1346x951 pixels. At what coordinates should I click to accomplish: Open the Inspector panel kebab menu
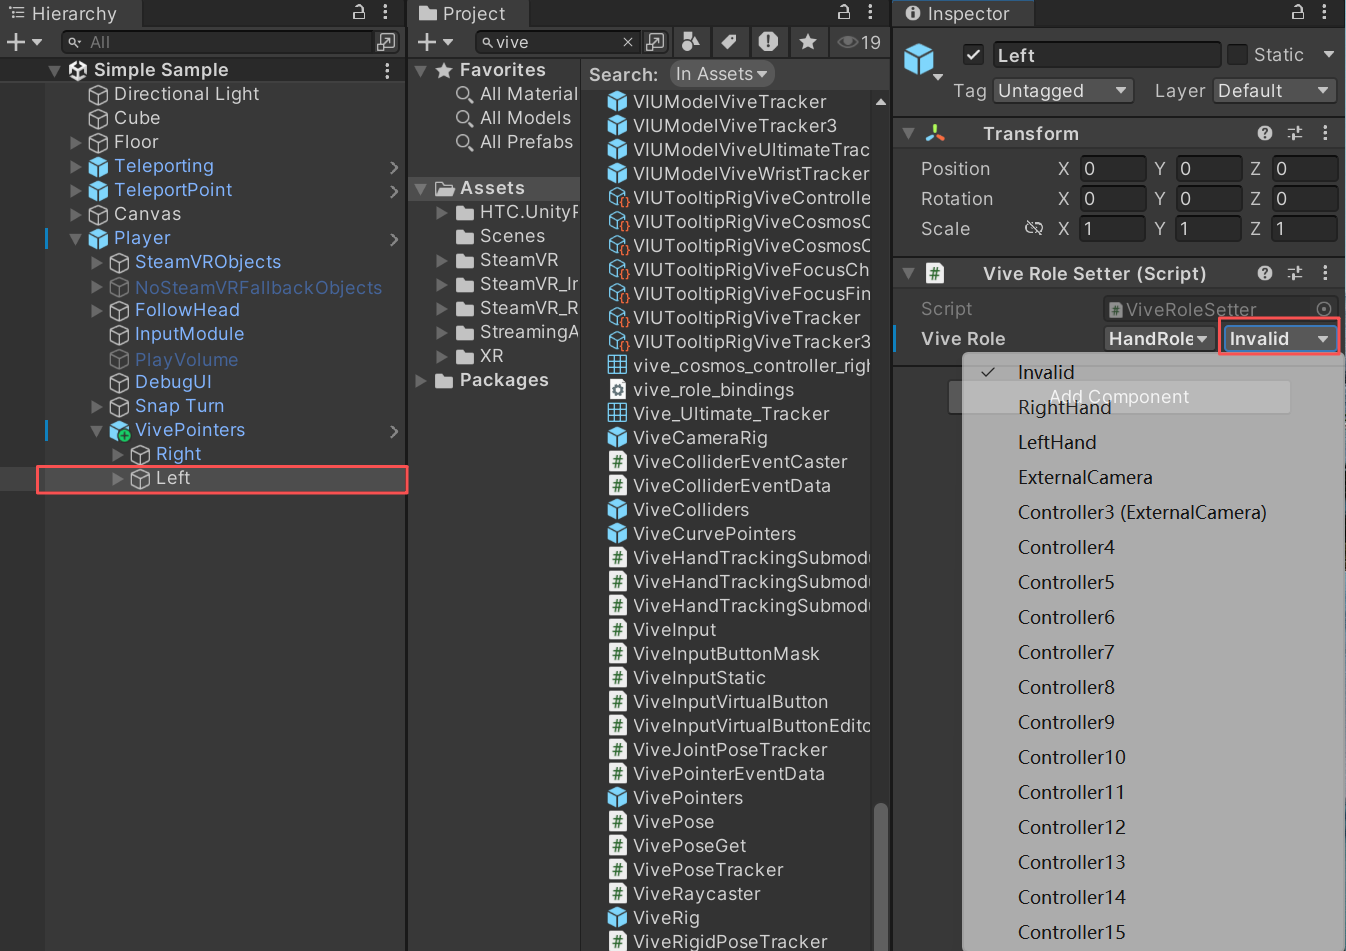[1325, 12]
